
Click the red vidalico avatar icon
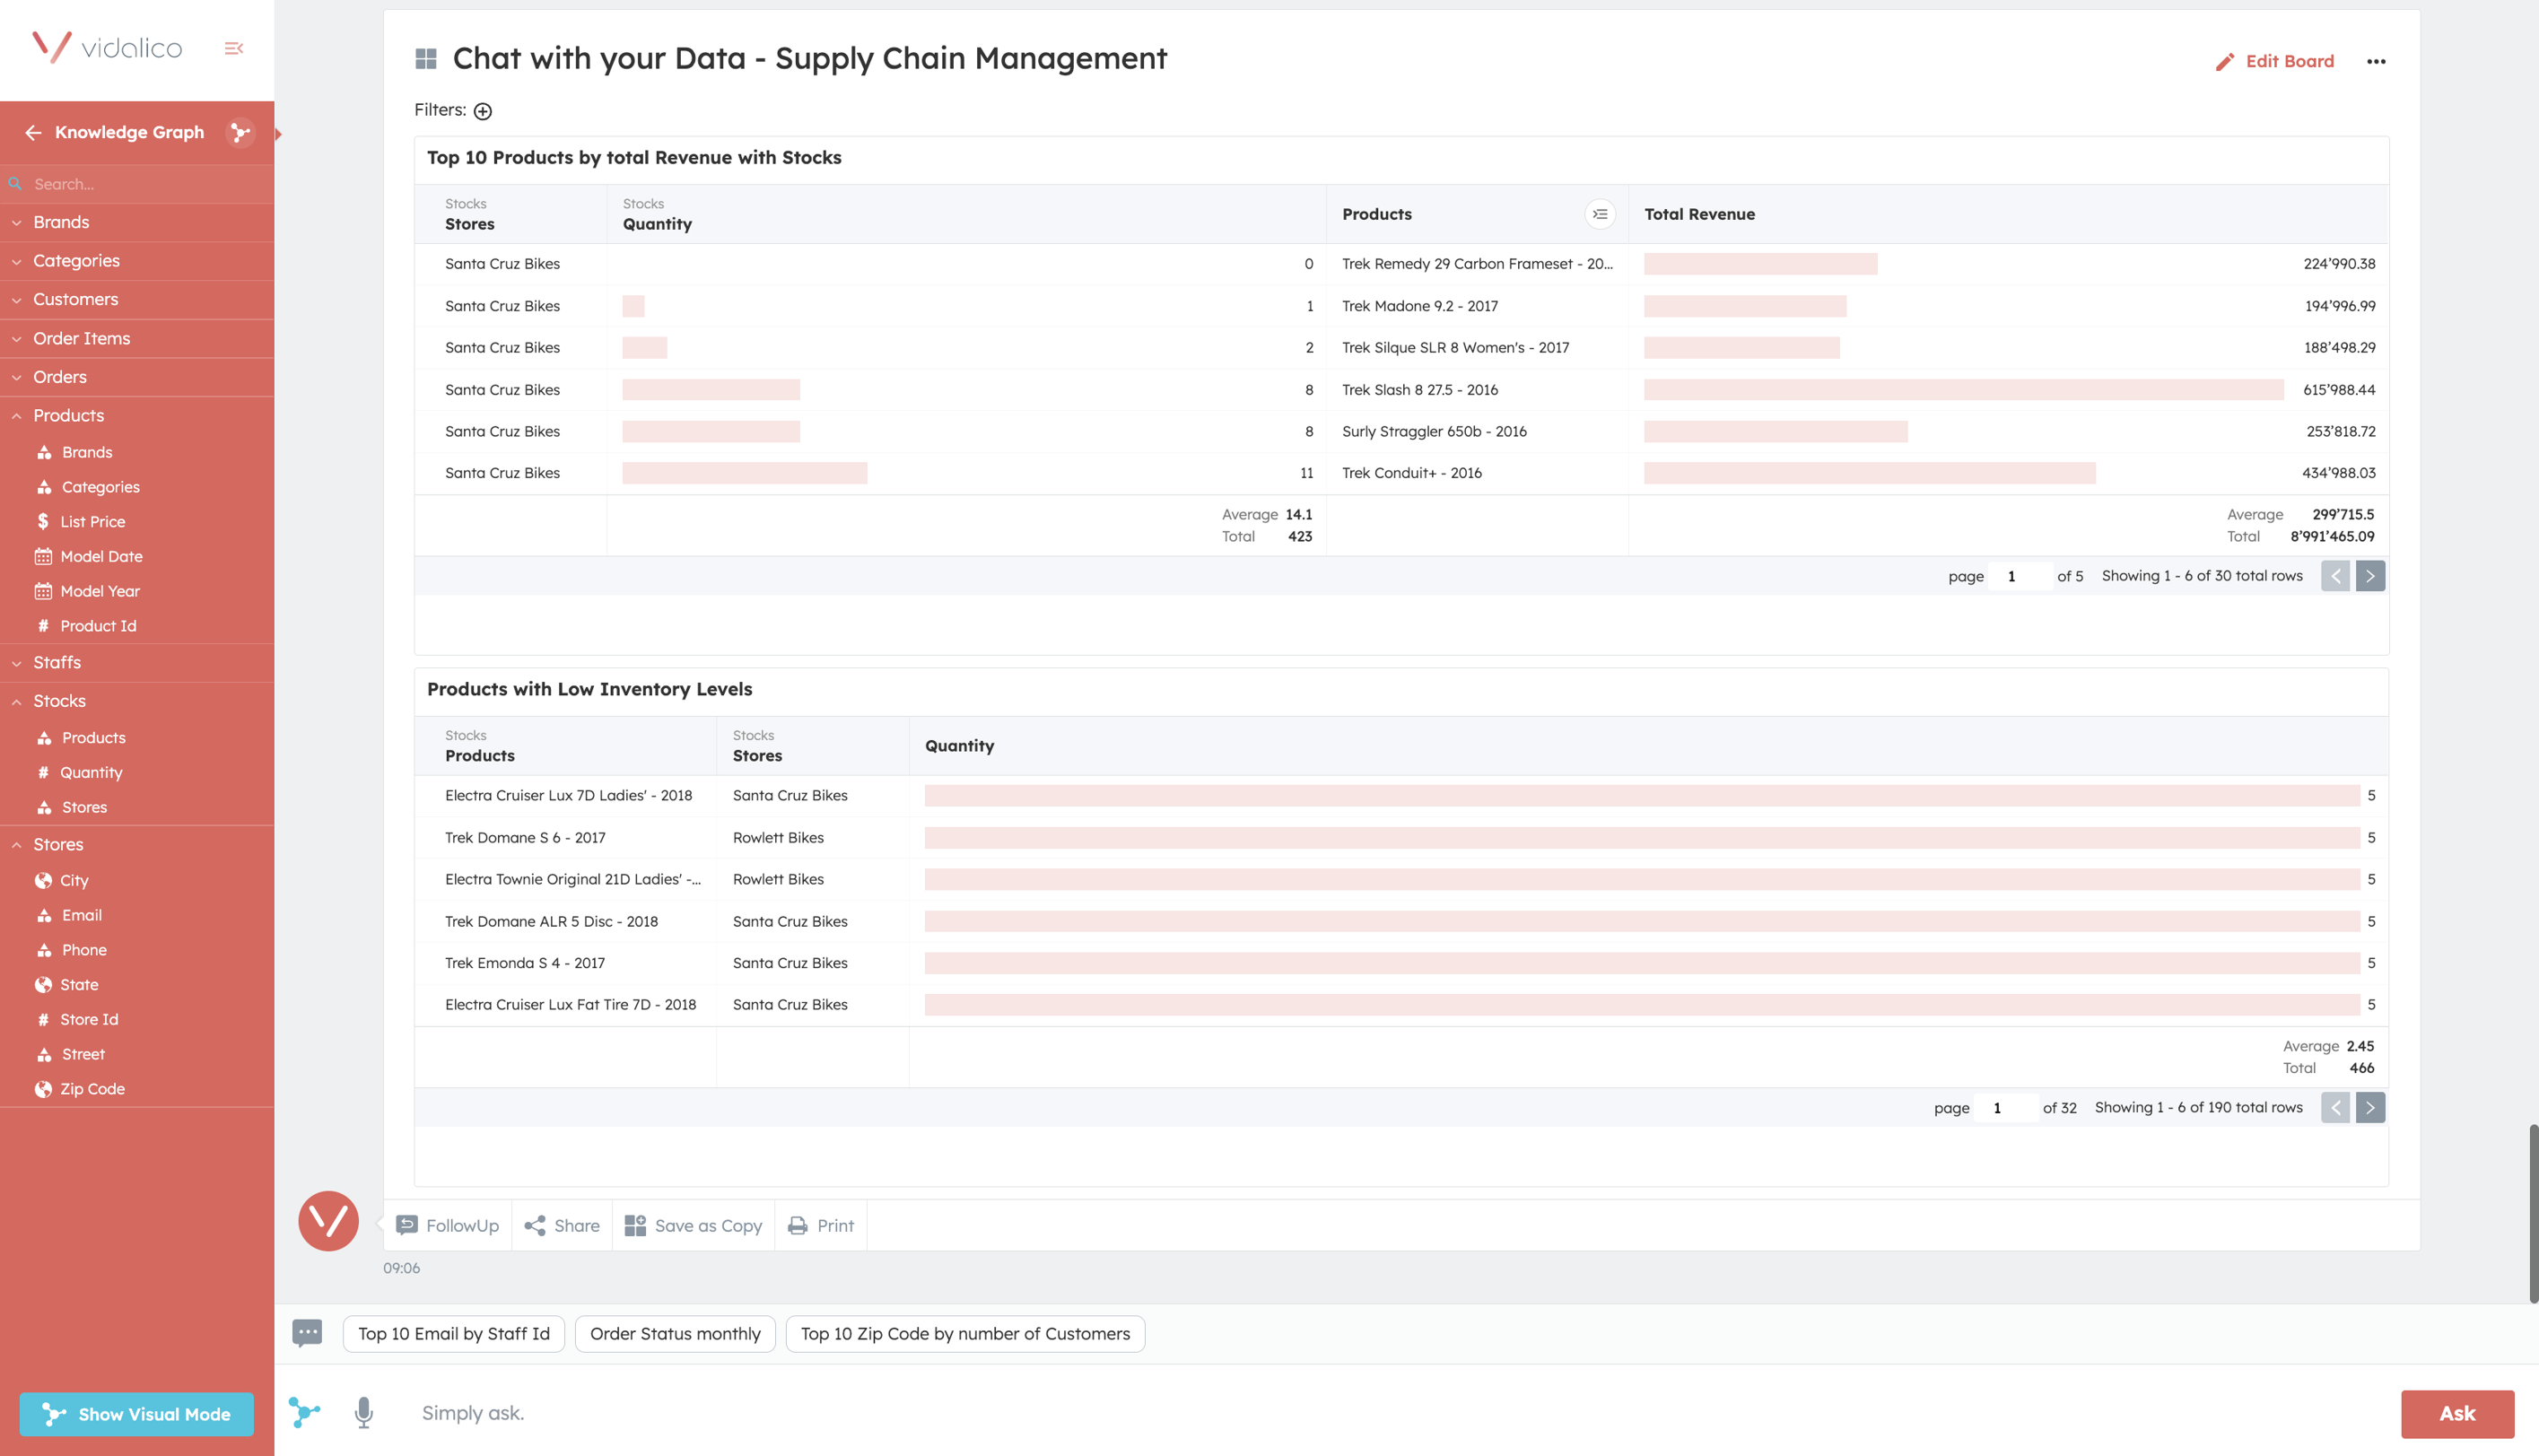point(328,1220)
